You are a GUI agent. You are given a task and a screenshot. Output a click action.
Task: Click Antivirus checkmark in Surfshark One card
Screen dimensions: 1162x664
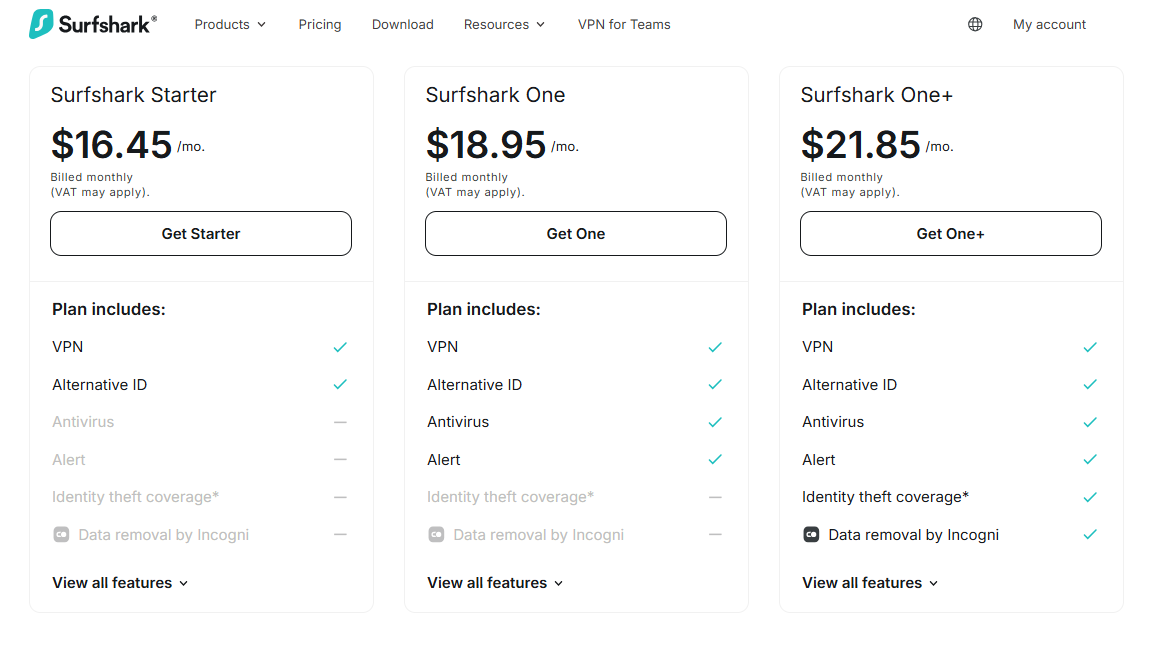coord(715,422)
